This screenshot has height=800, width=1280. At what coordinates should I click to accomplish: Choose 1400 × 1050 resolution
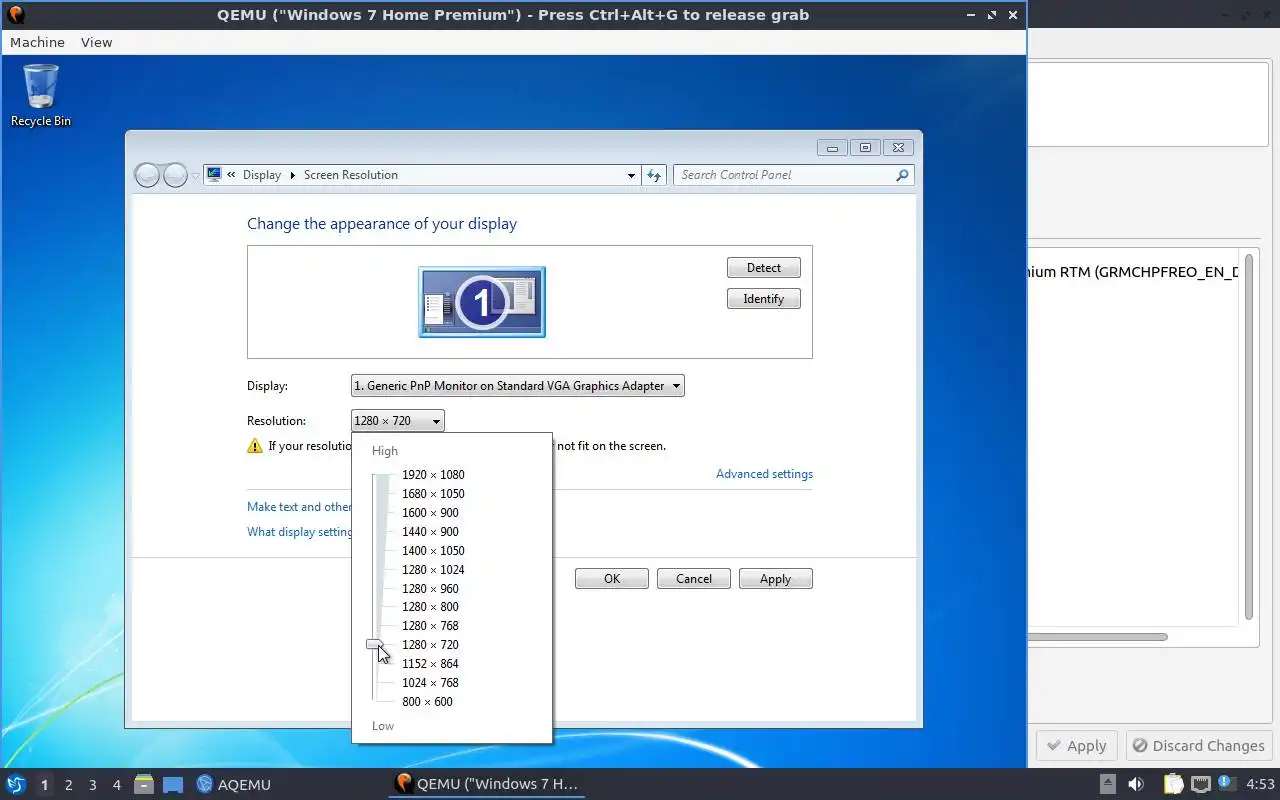point(433,551)
